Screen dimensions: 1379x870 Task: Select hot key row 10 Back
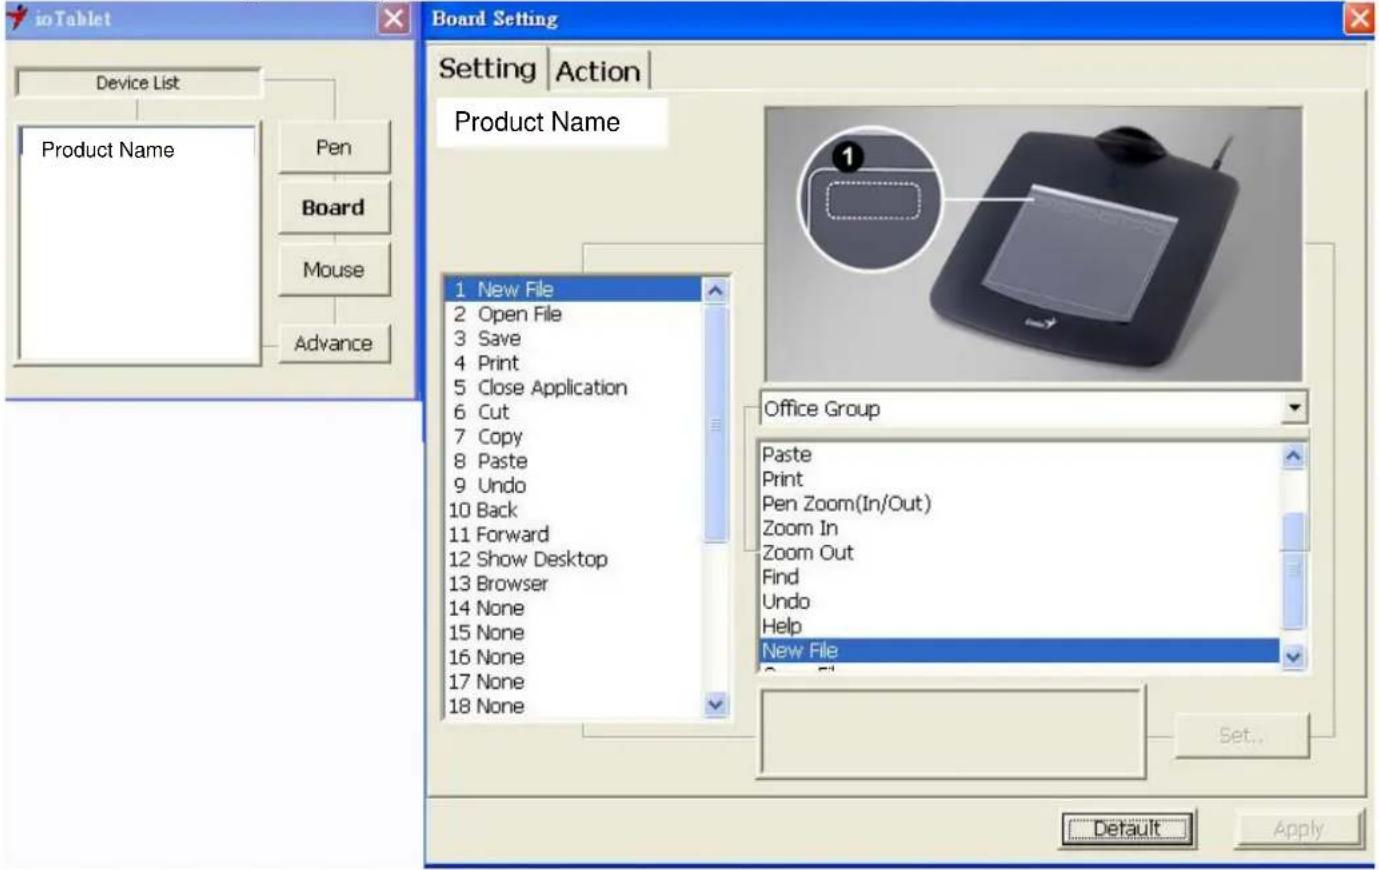coord(574,510)
